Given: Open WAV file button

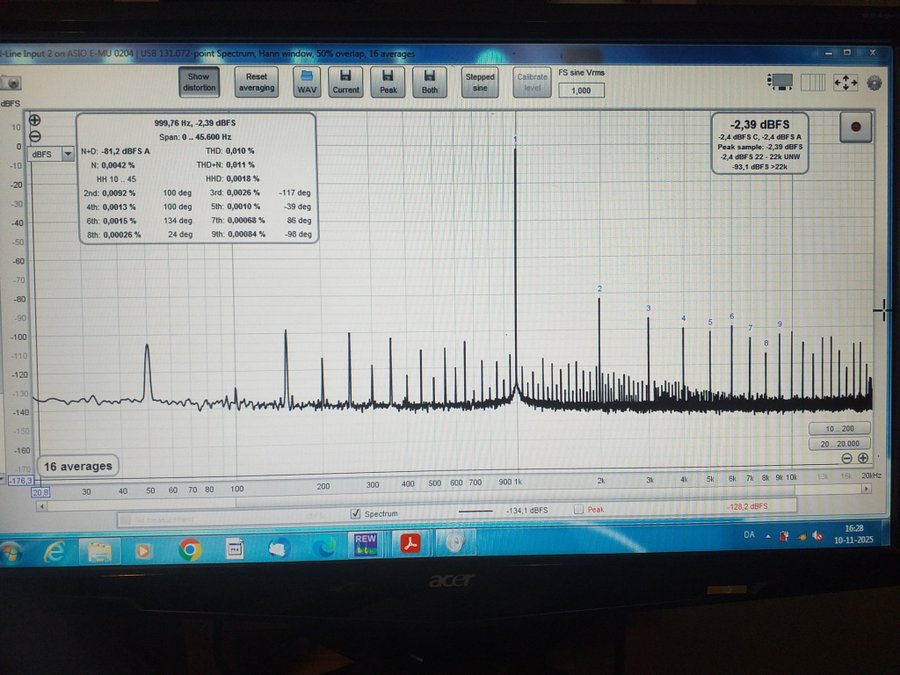Looking at the screenshot, I should point(307,82).
